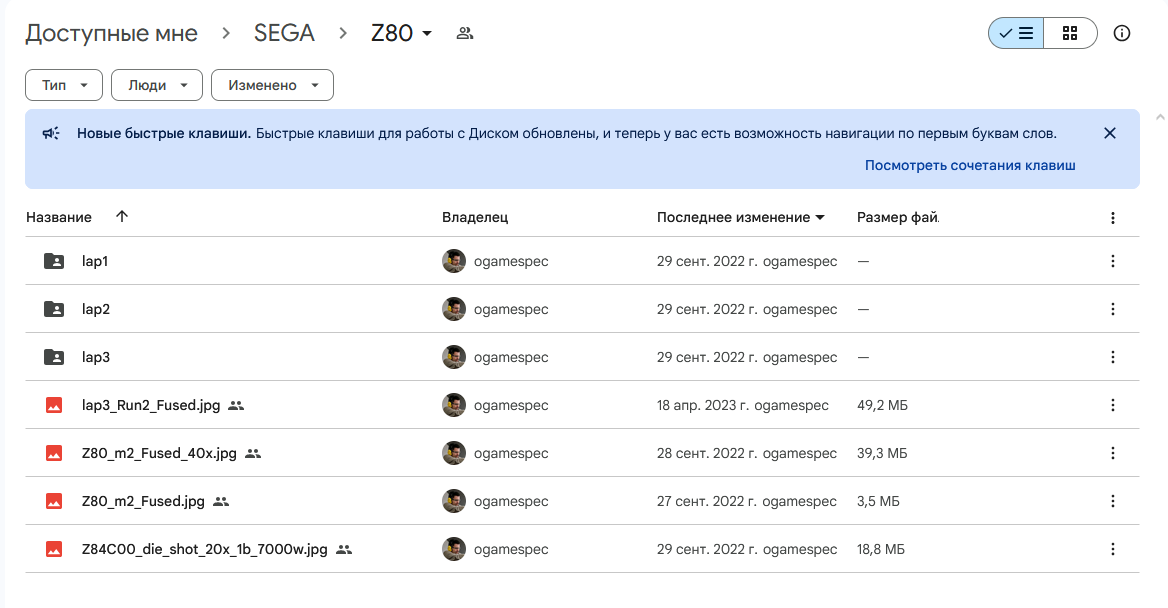This screenshot has height=608, width=1168.
Task: Click the lap2 shared folder icon
Action: (x=54, y=309)
